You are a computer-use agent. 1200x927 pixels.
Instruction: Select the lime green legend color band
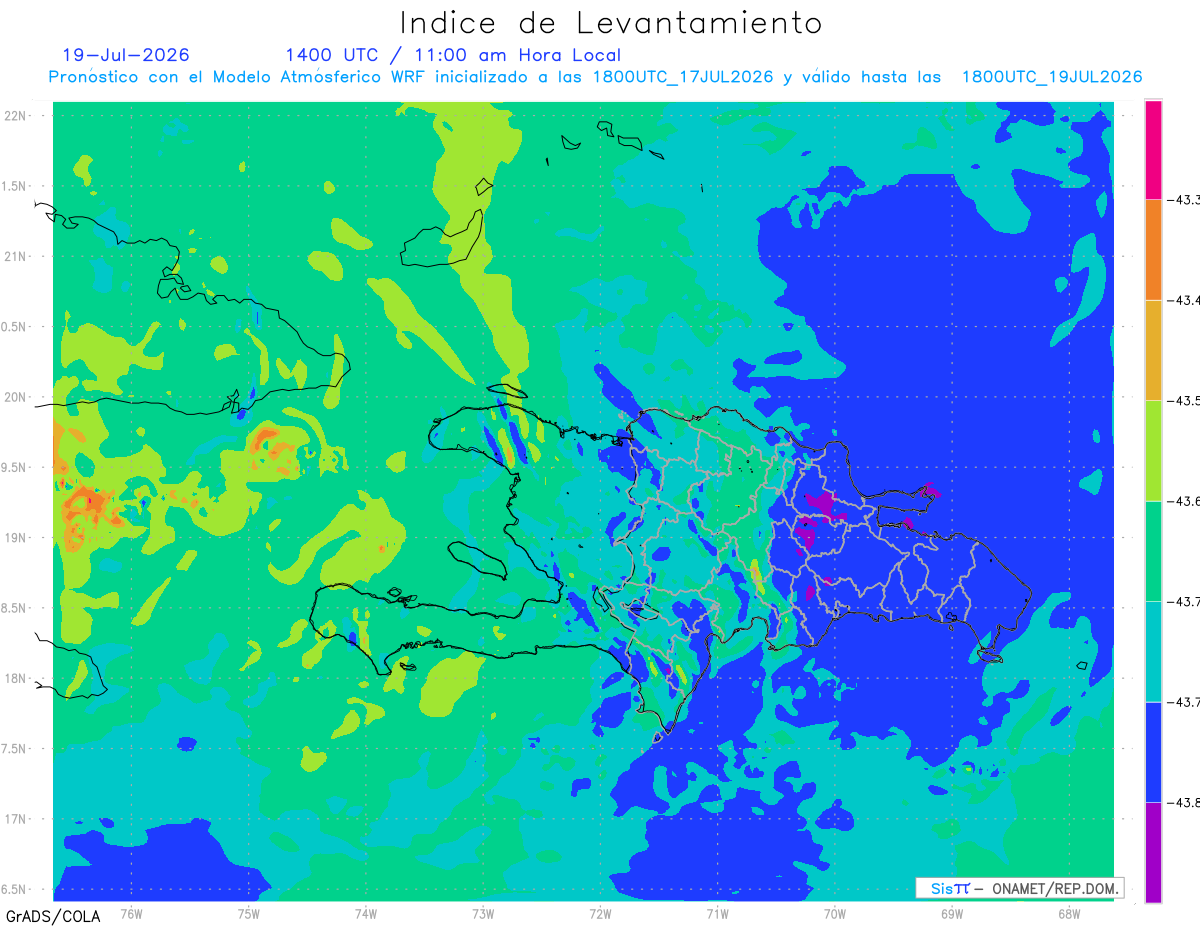(x=1153, y=450)
